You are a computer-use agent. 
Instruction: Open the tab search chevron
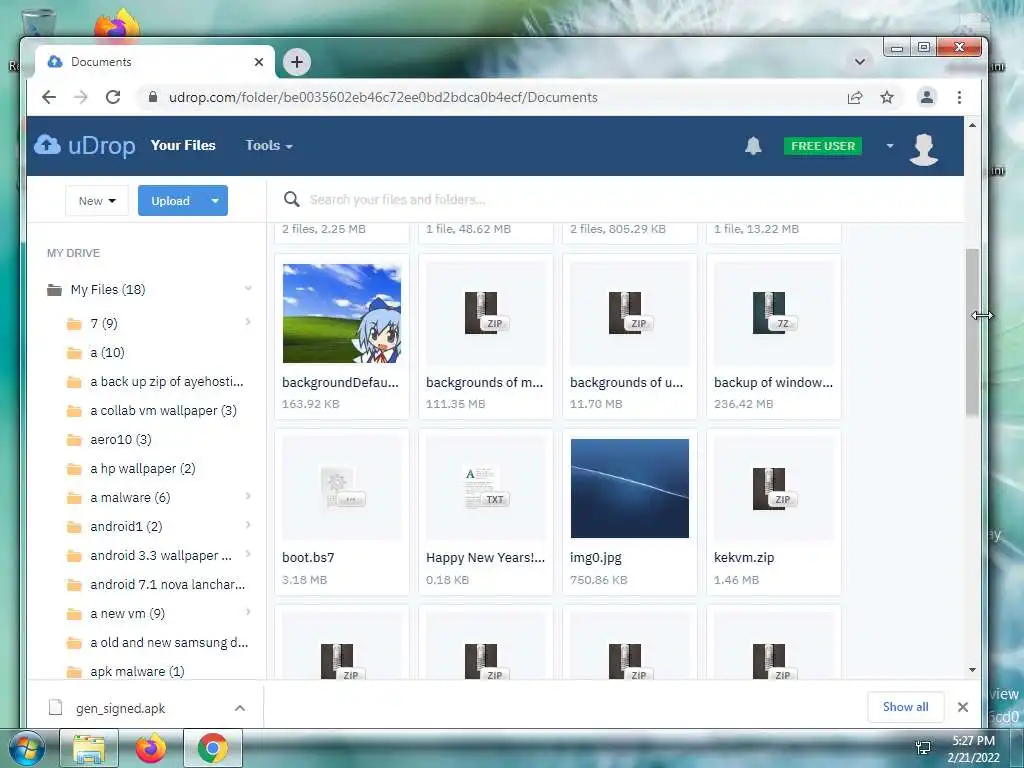[x=859, y=61]
